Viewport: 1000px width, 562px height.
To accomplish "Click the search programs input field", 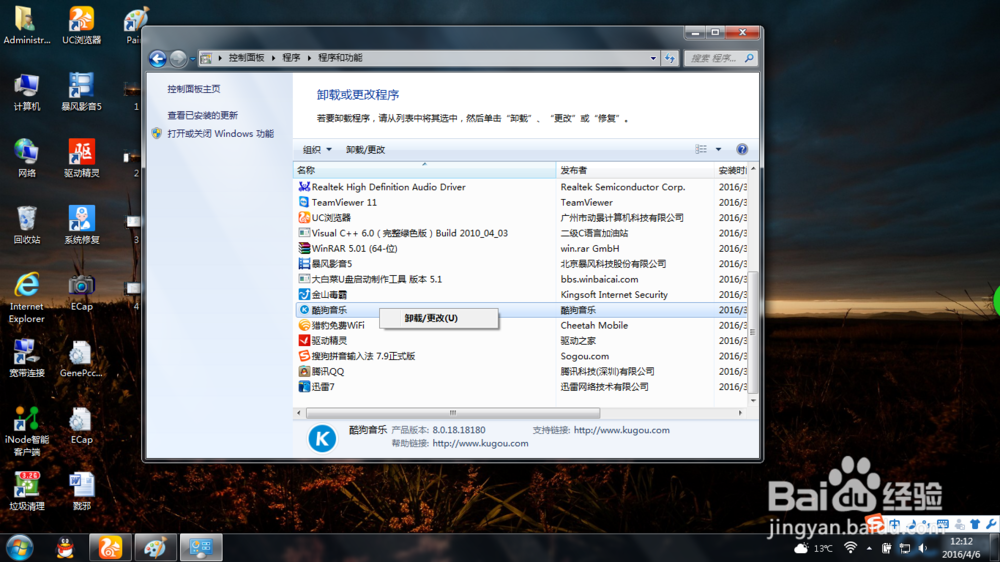I will [714, 58].
